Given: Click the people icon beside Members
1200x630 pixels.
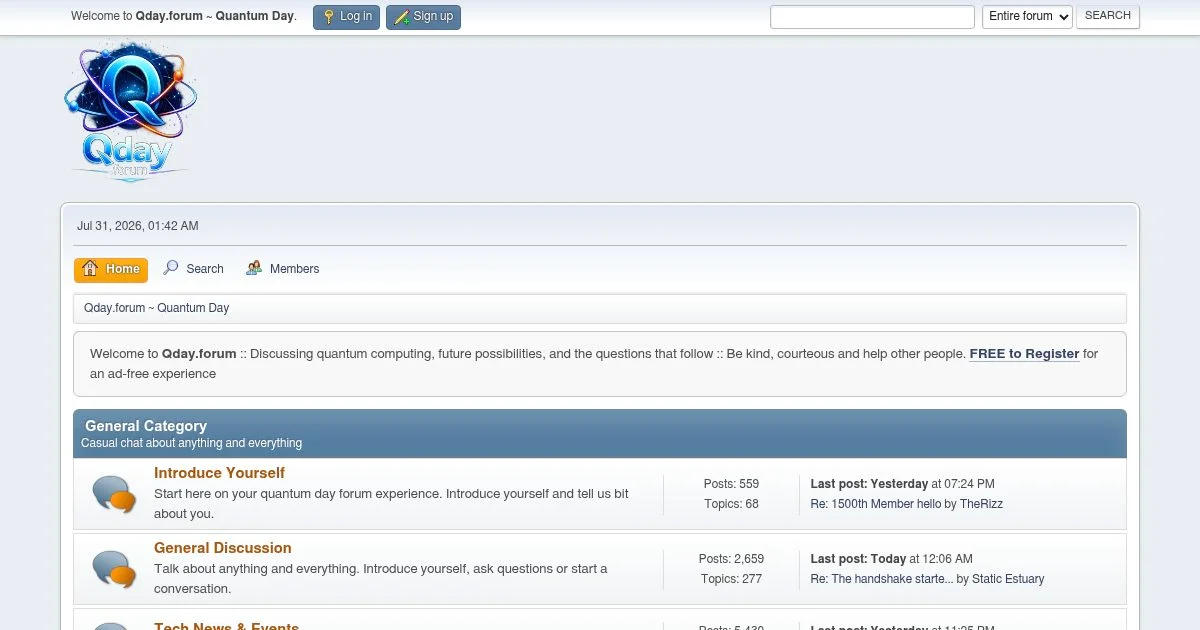Looking at the screenshot, I should pyautogui.click(x=254, y=268).
